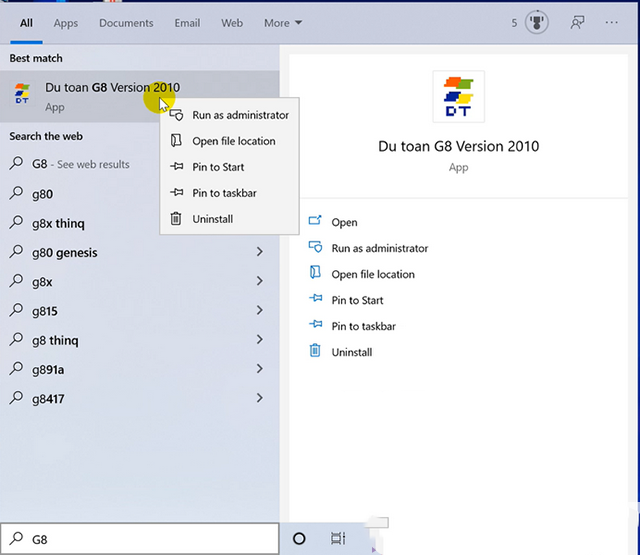Click shield icon beside context menu Run as administrator

pyautogui.click(x=176, y=115)
